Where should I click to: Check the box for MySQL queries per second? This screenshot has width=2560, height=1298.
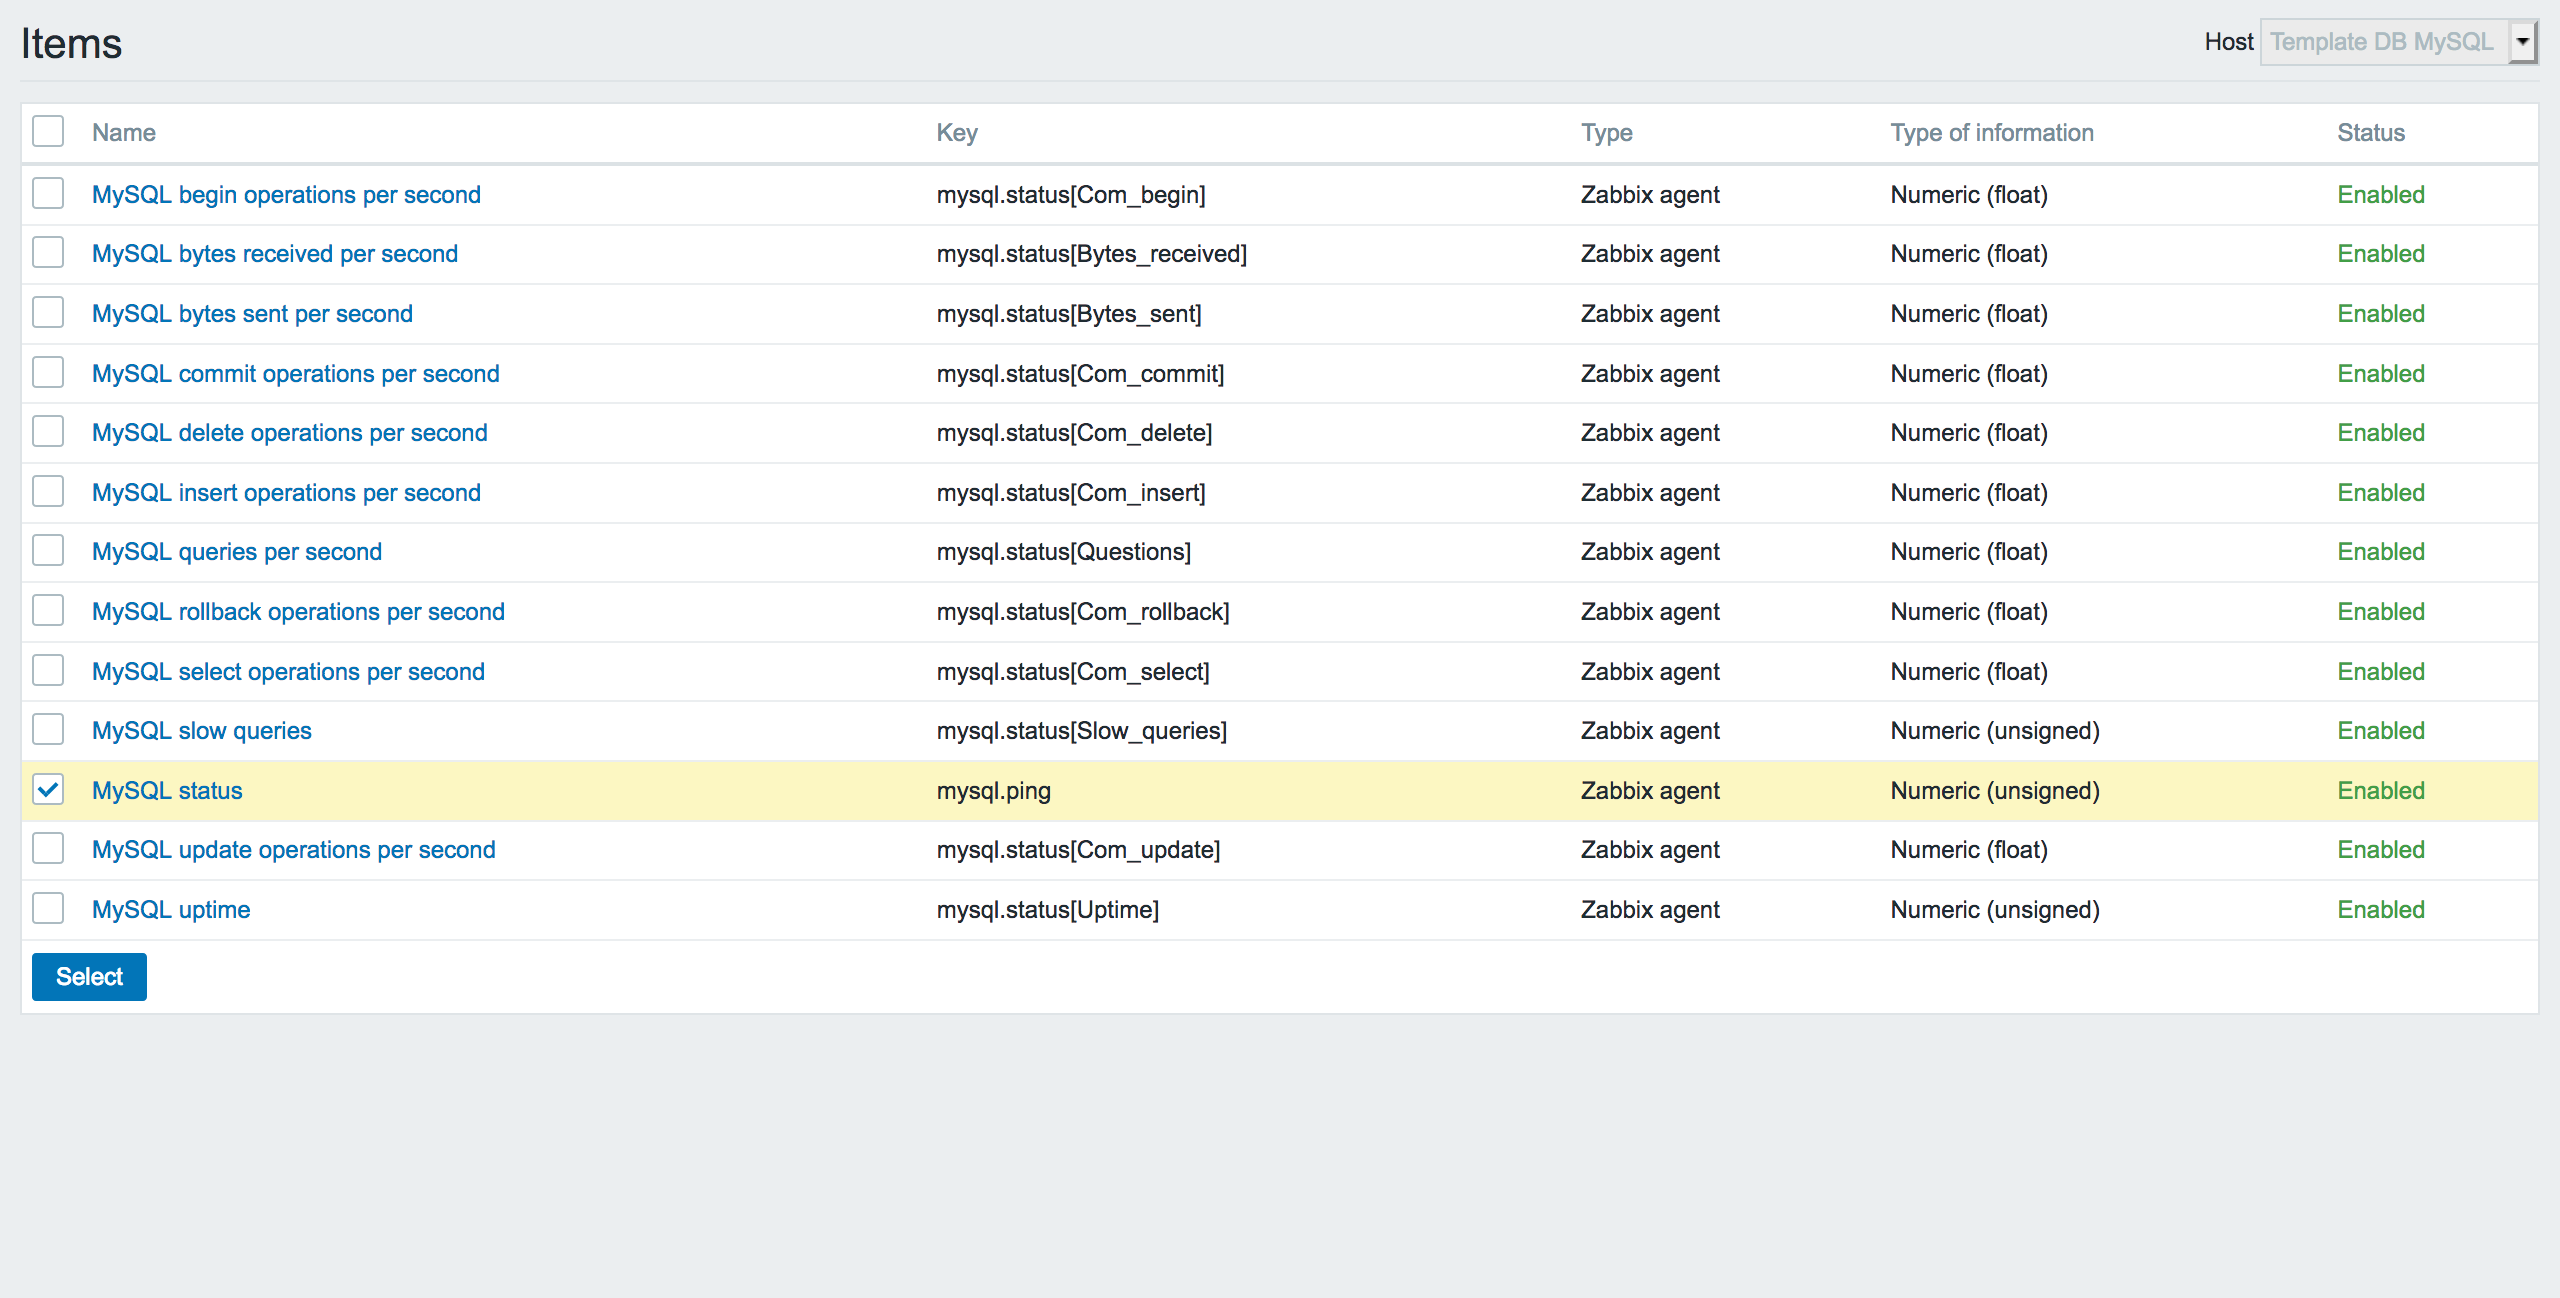click(48, 550)
